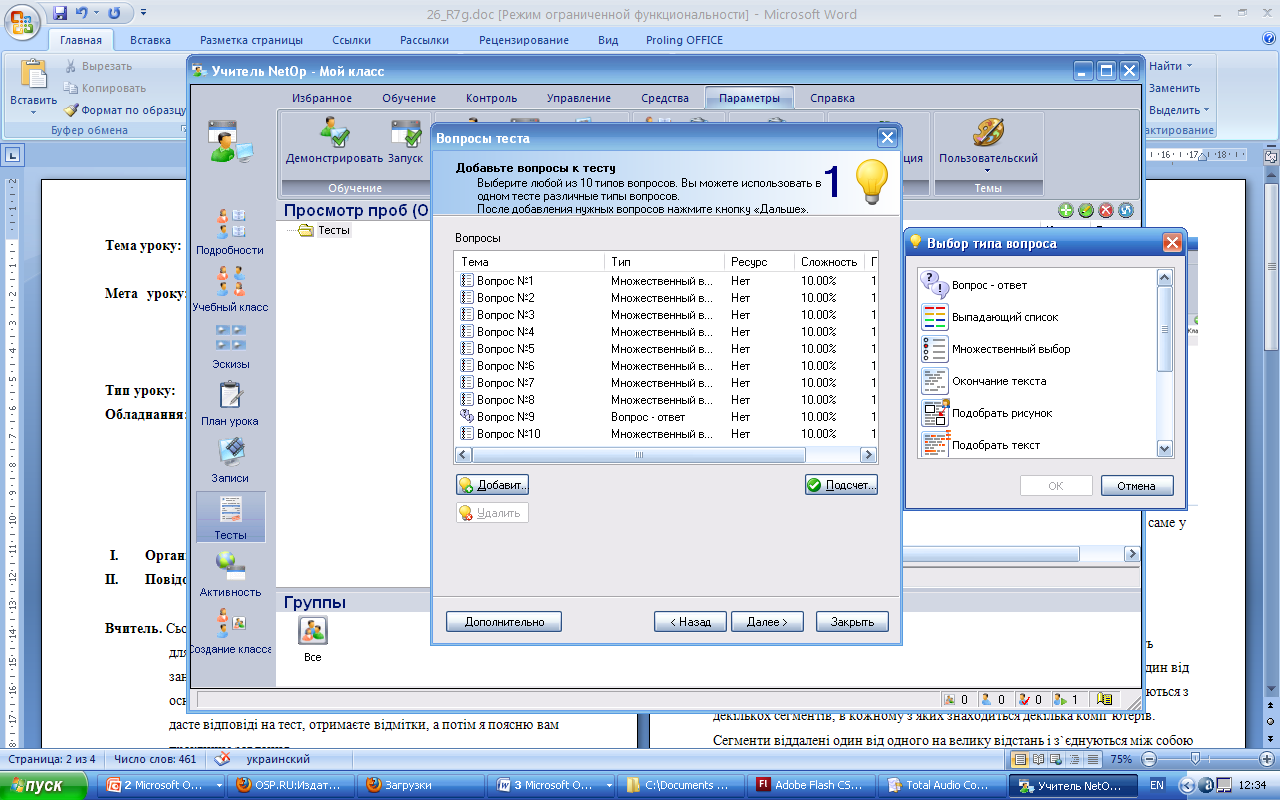Viewport: 1280px width, 800px height.
Task: Choose Выпадающий список question type
Action: (x=990, y=317)
